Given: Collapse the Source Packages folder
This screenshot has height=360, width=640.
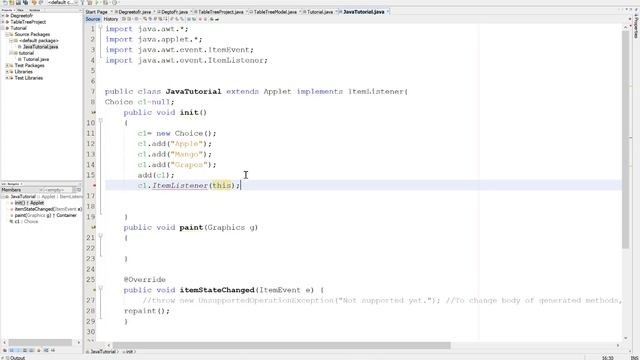Looking at the screenshot, I should pos(7,34).
